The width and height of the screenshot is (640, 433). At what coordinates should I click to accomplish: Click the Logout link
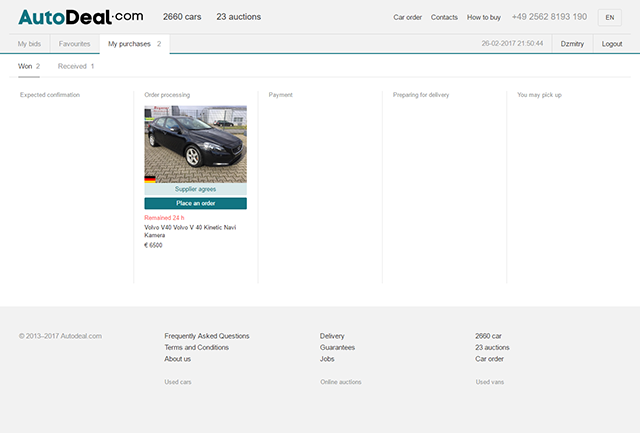coord(611,44)
